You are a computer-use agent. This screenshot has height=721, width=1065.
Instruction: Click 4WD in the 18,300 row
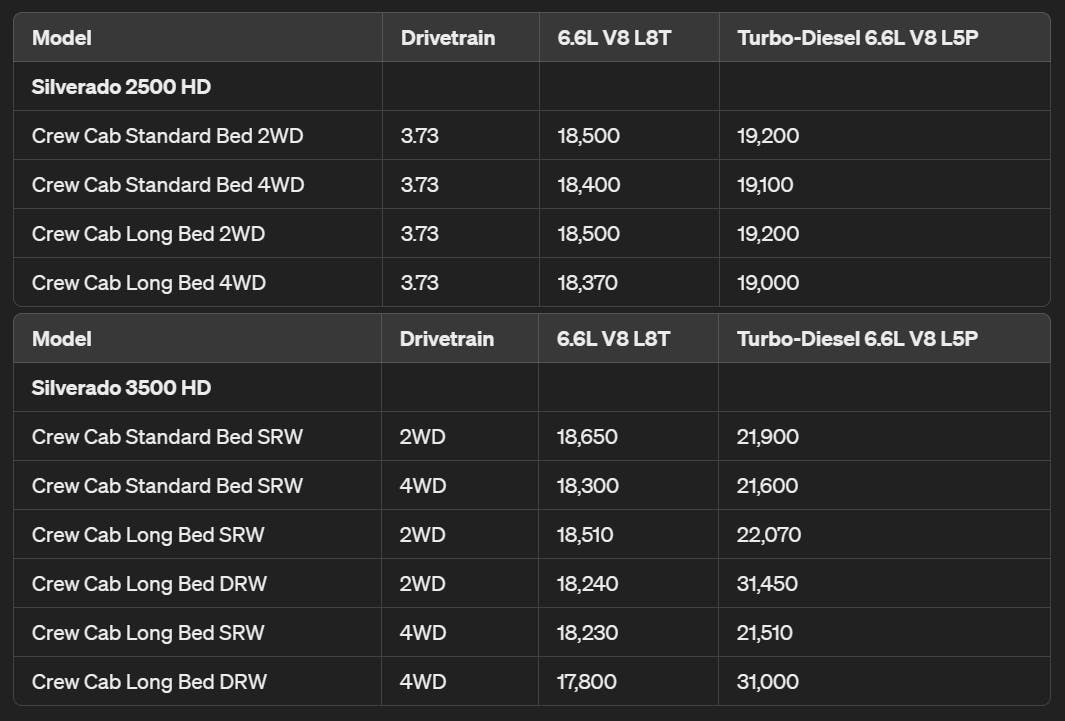423,485
